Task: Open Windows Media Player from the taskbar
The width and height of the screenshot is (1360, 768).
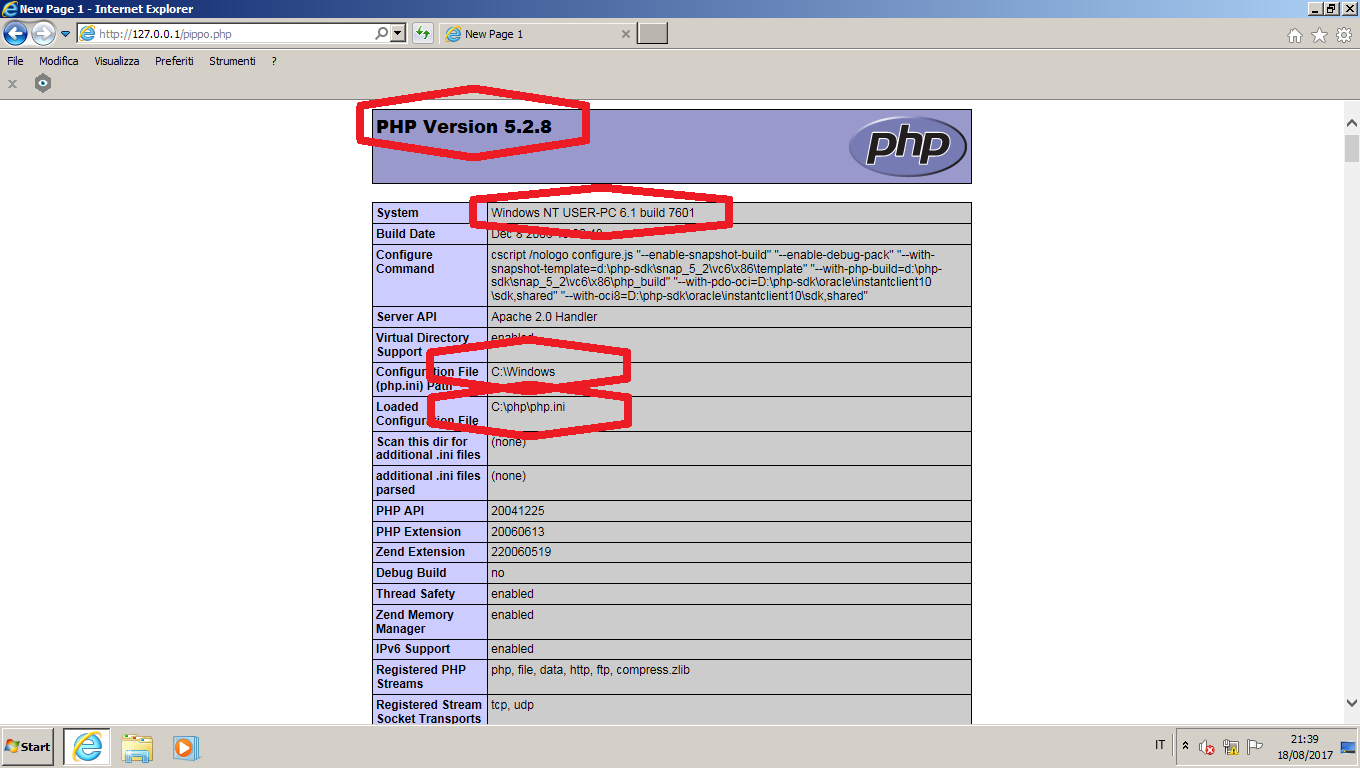Action: (x=186, y=747)
